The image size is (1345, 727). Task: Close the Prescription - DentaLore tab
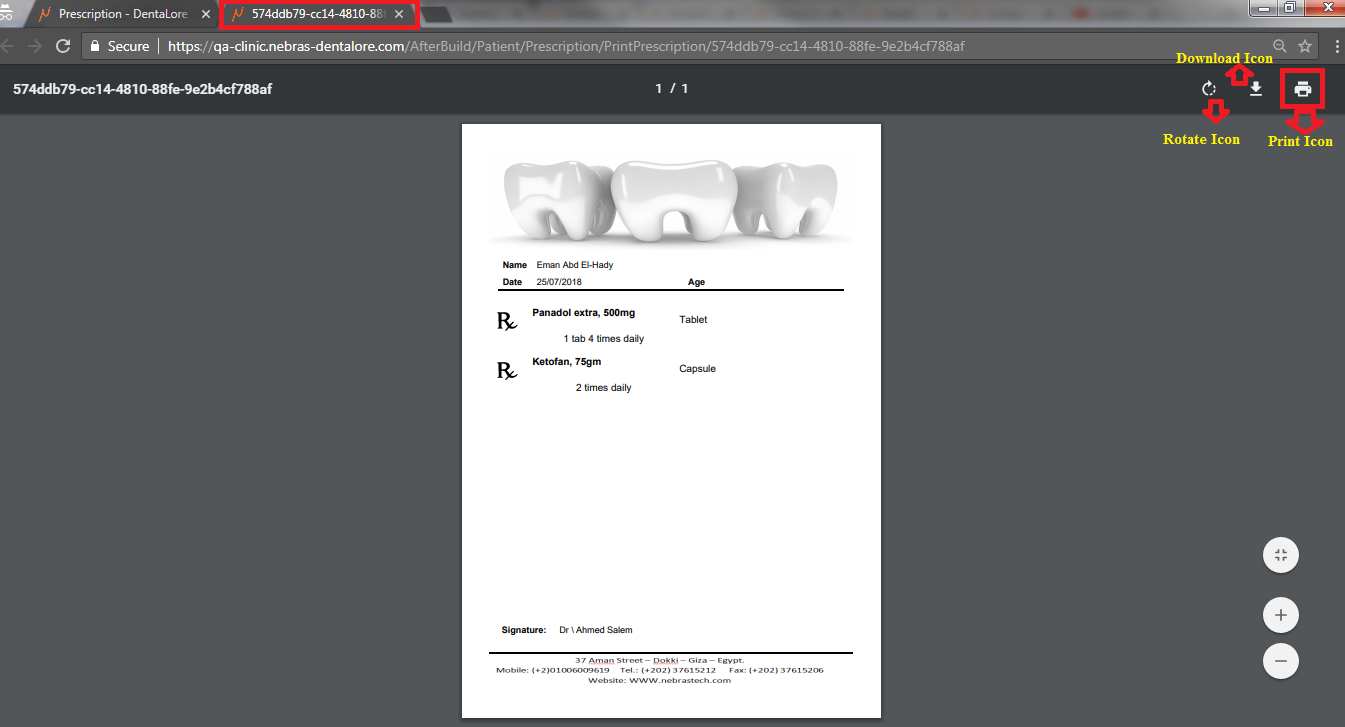pyautogui.click(x=205, y=14)
